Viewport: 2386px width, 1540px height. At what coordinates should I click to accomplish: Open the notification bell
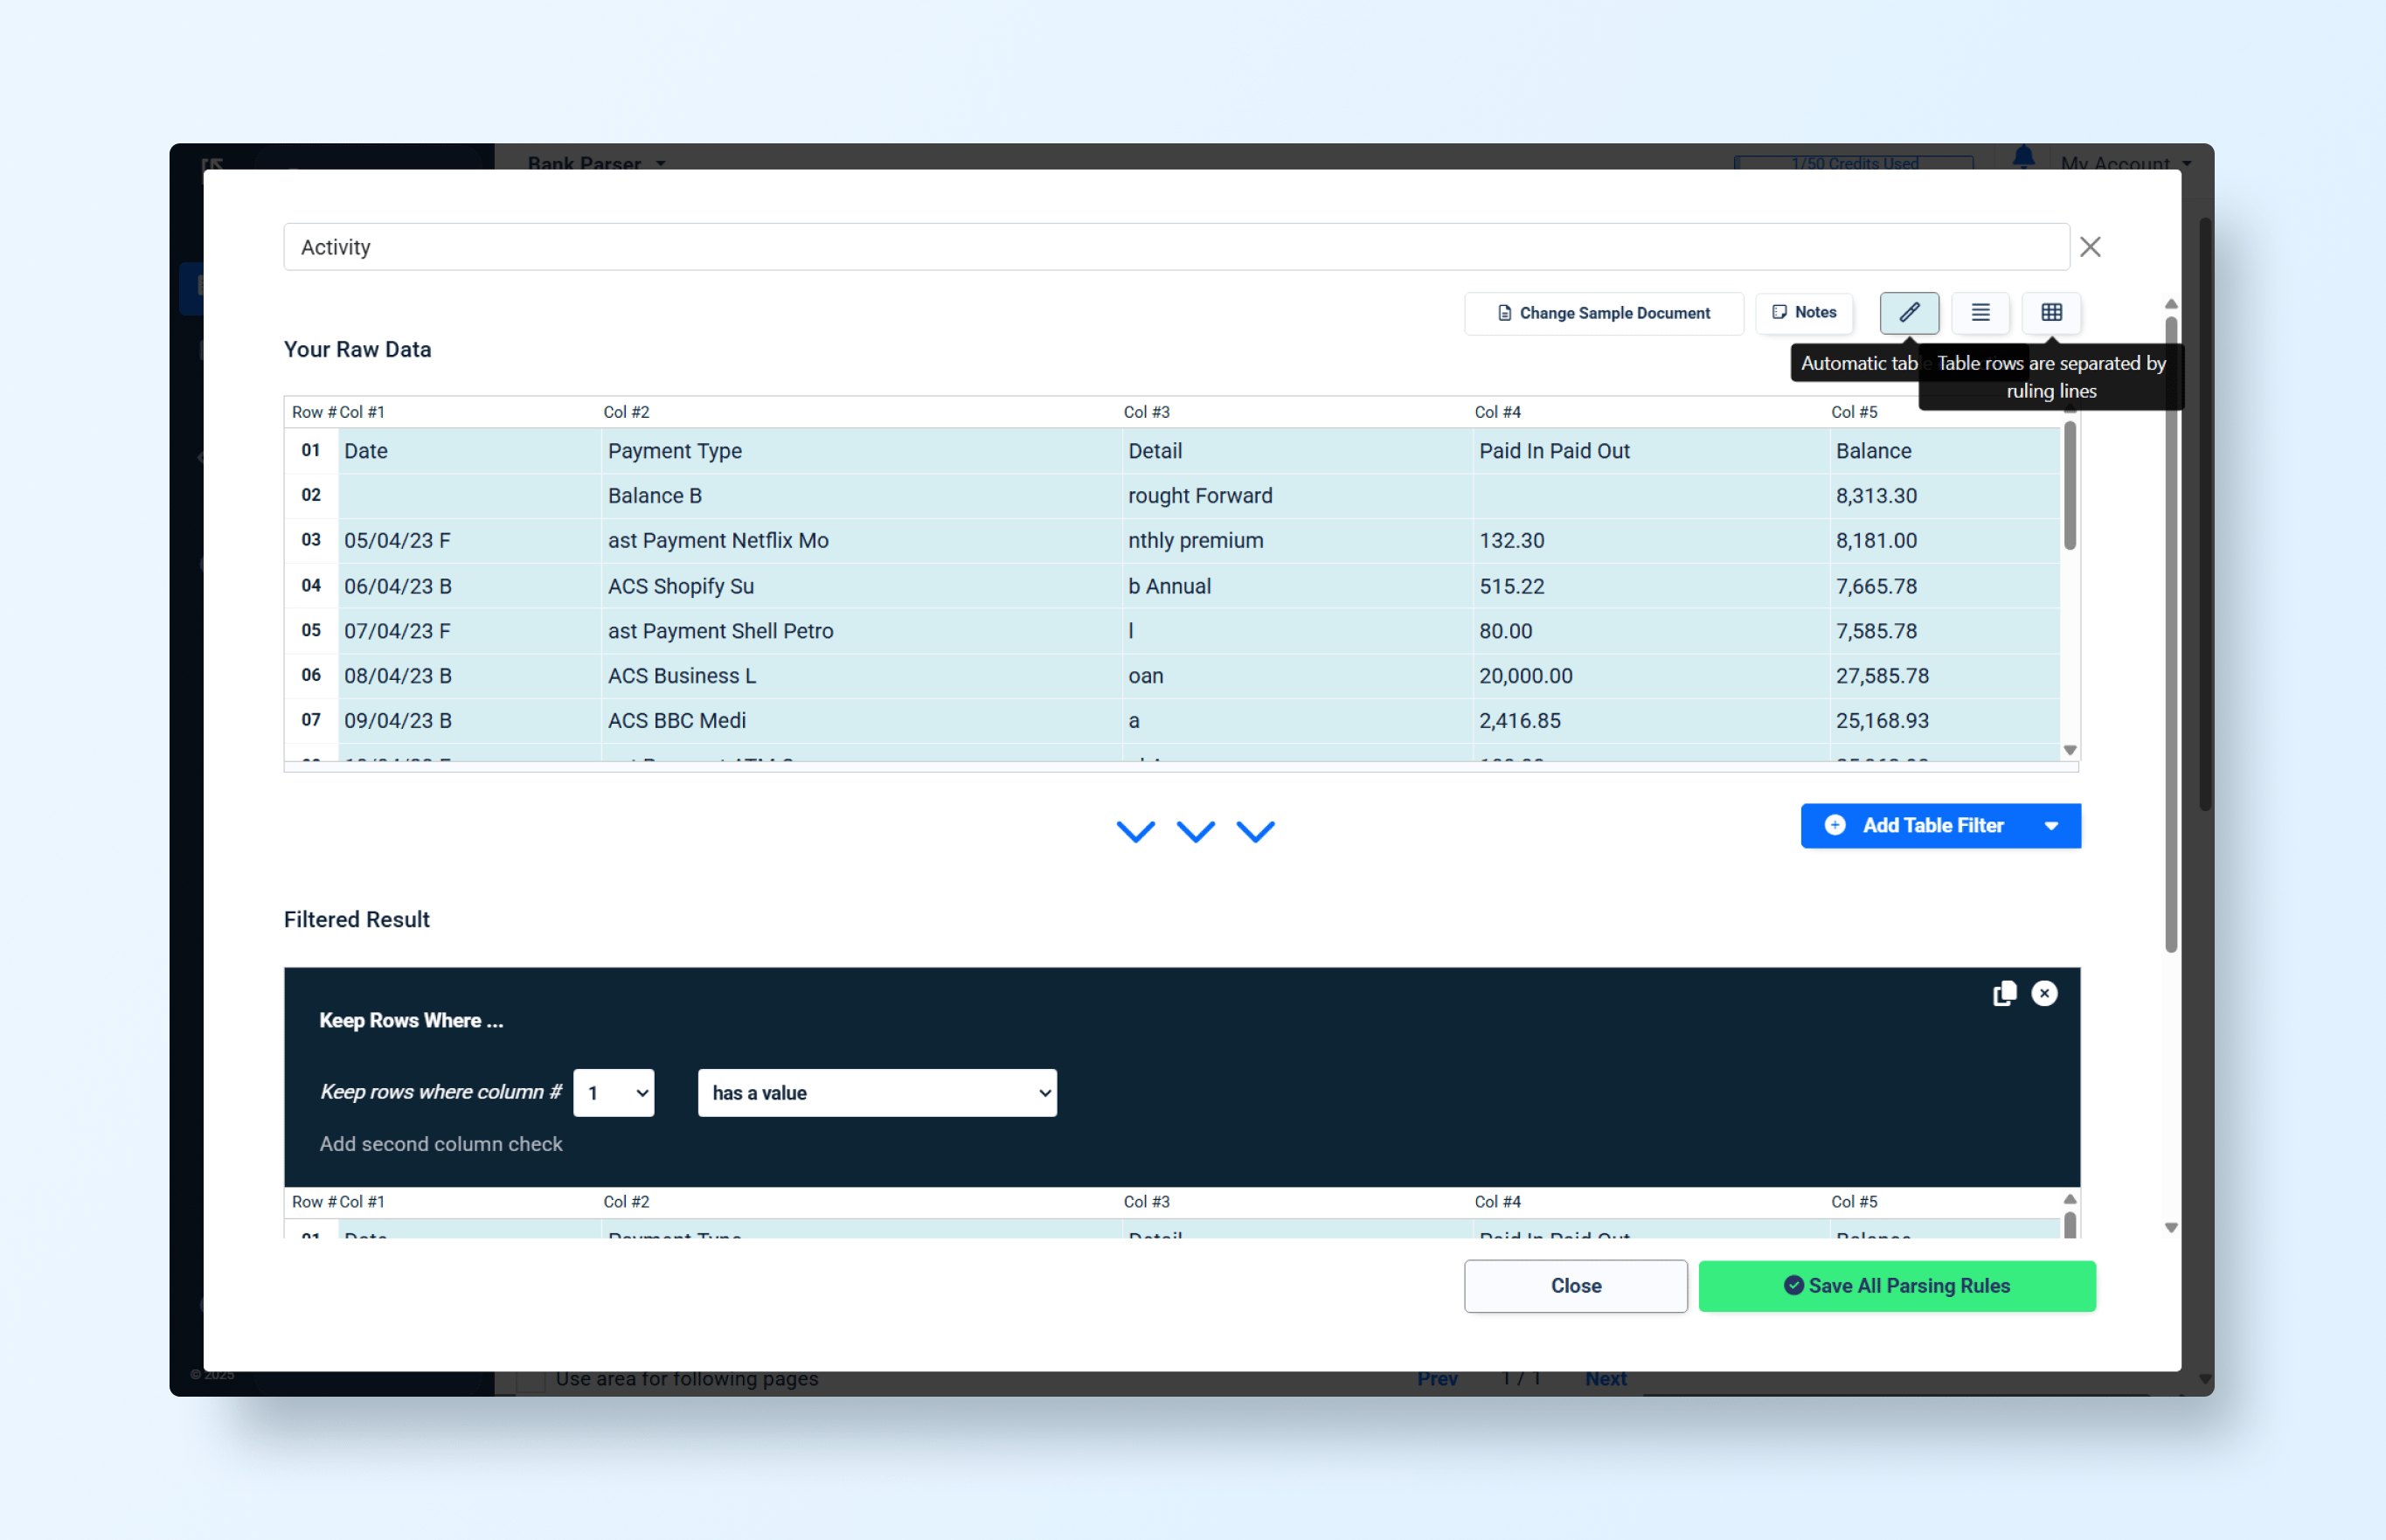coord(2023,158)
